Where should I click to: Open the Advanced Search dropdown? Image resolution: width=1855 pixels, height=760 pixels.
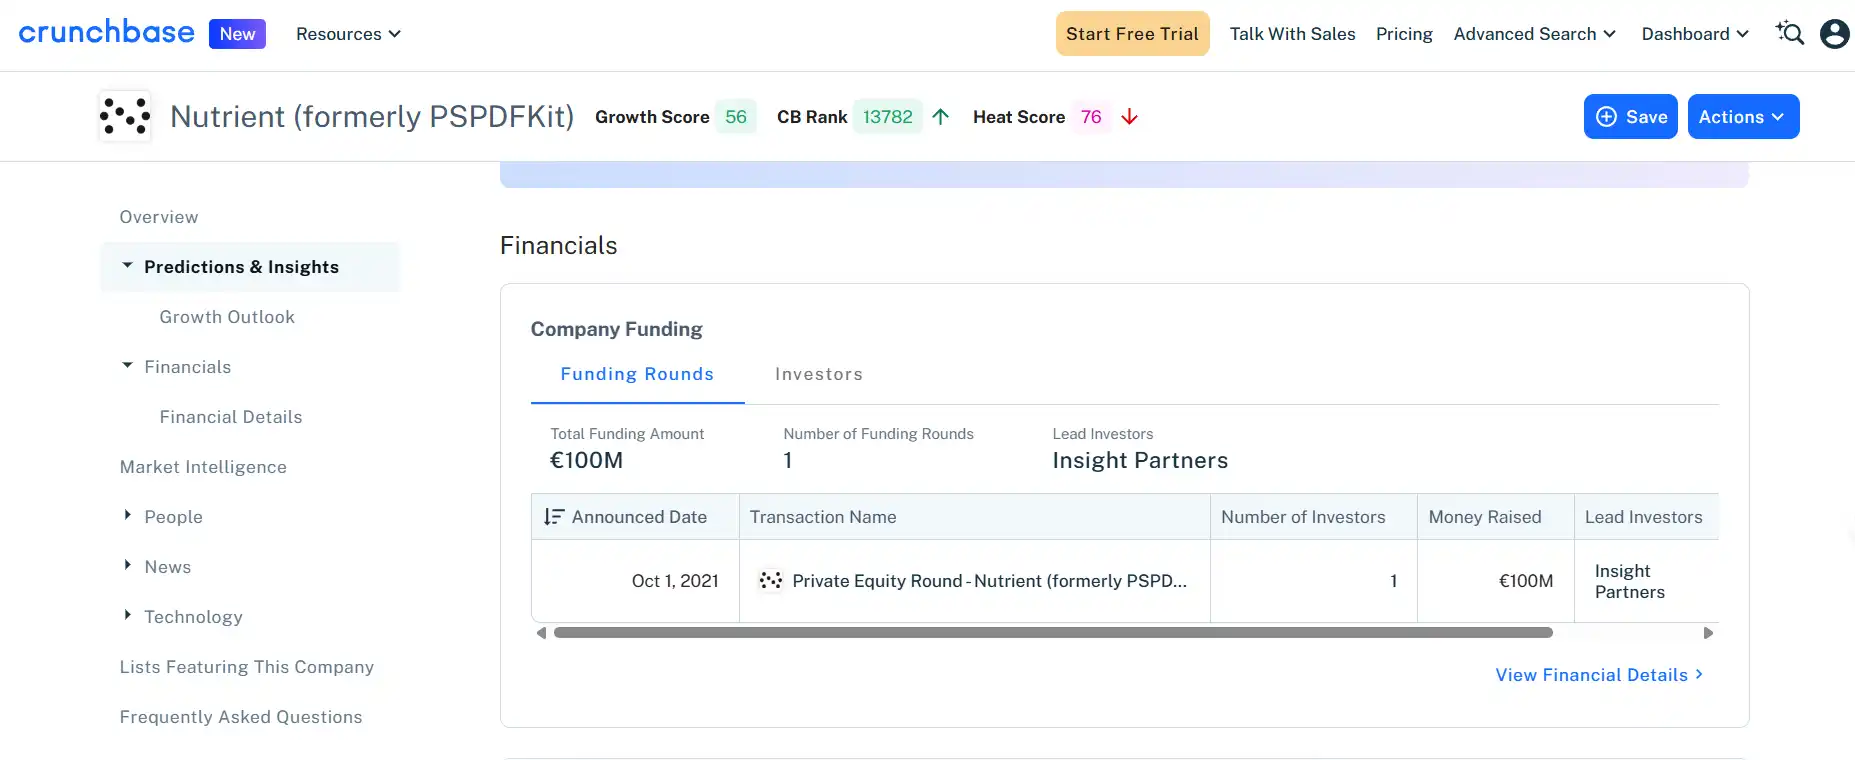coord(1534,34)
